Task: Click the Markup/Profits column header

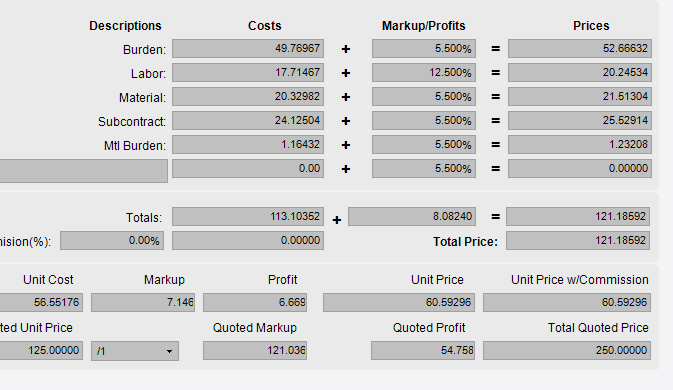Action: pos(424,26)
